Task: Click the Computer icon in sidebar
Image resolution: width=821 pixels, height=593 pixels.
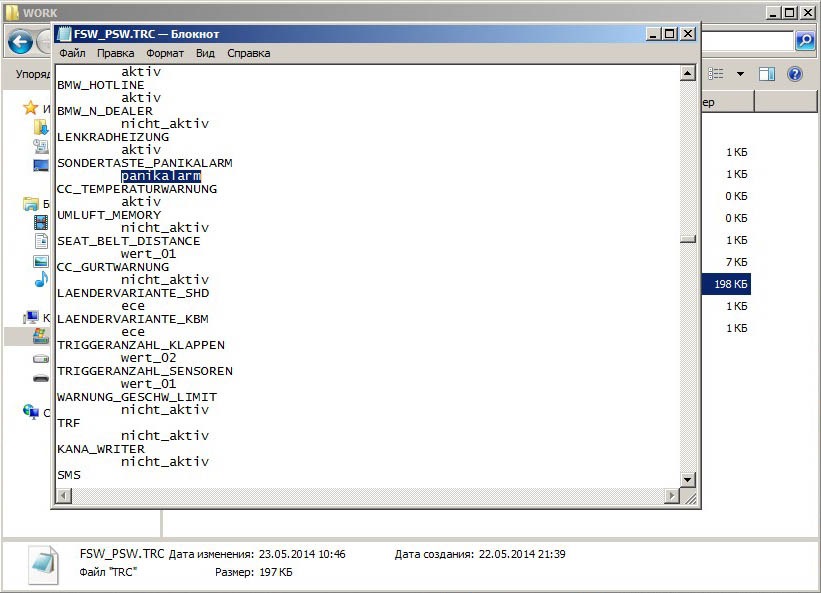Action: point(31,317)
